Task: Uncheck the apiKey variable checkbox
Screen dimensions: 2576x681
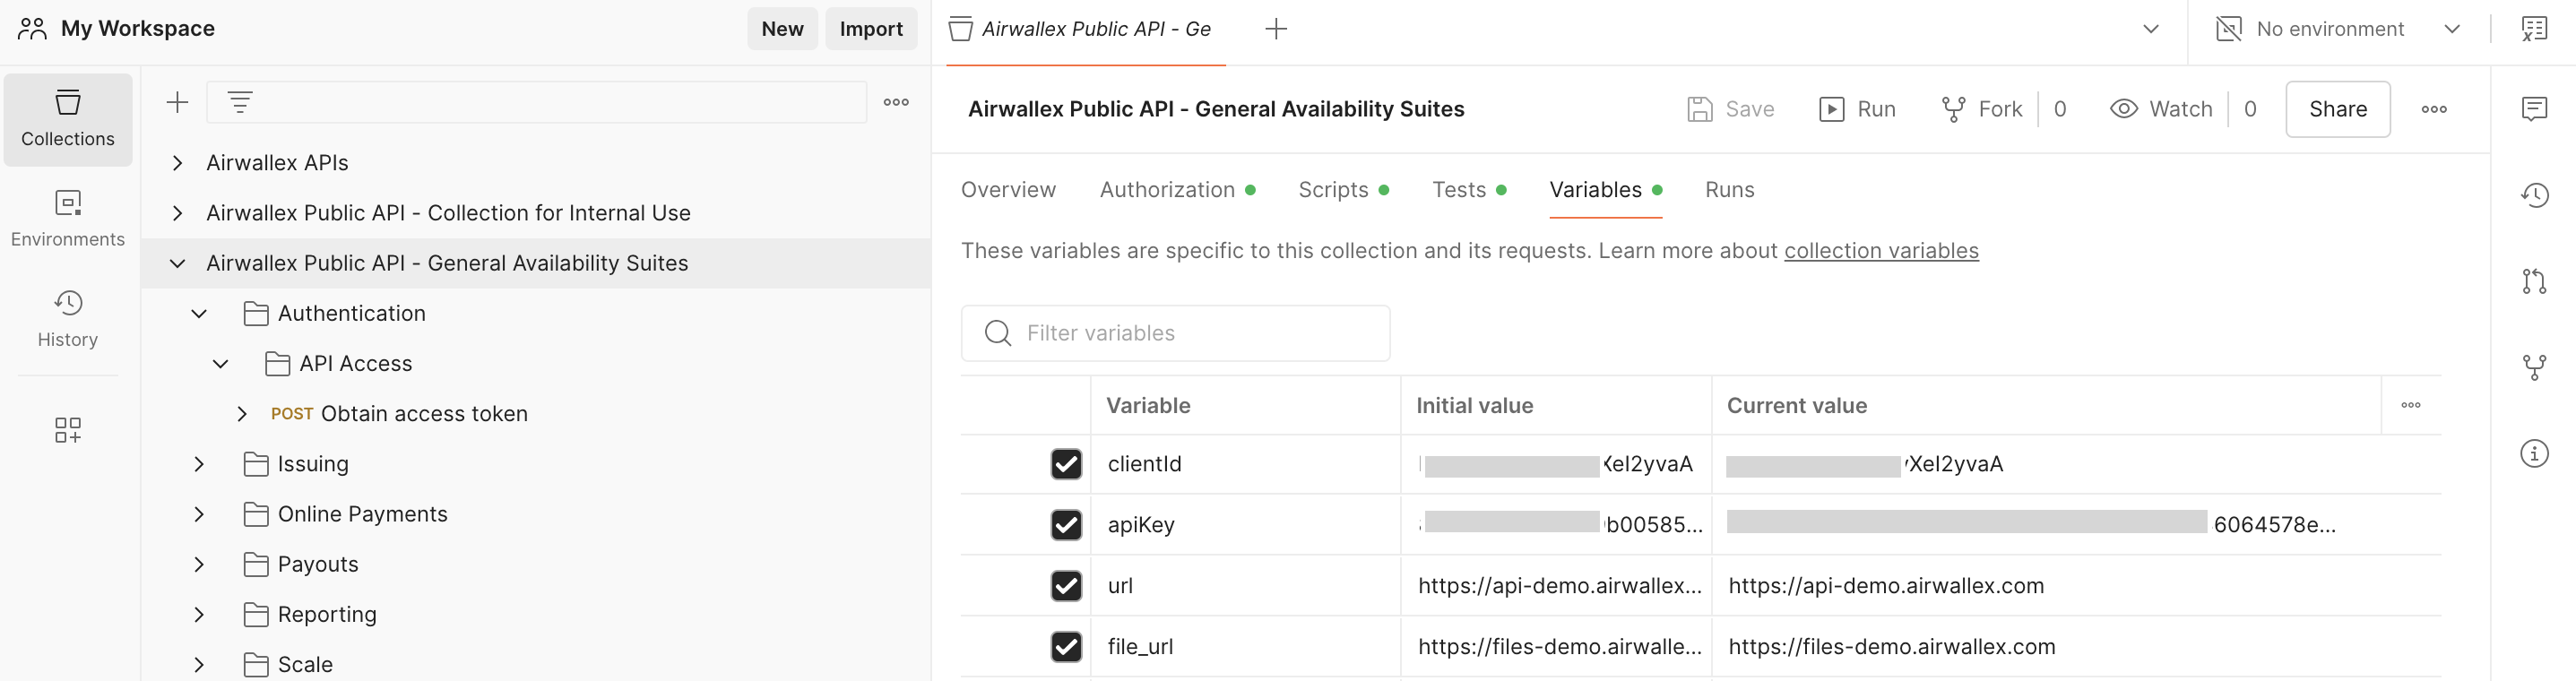Action: pyautogui.click(x=1066, y=525)
